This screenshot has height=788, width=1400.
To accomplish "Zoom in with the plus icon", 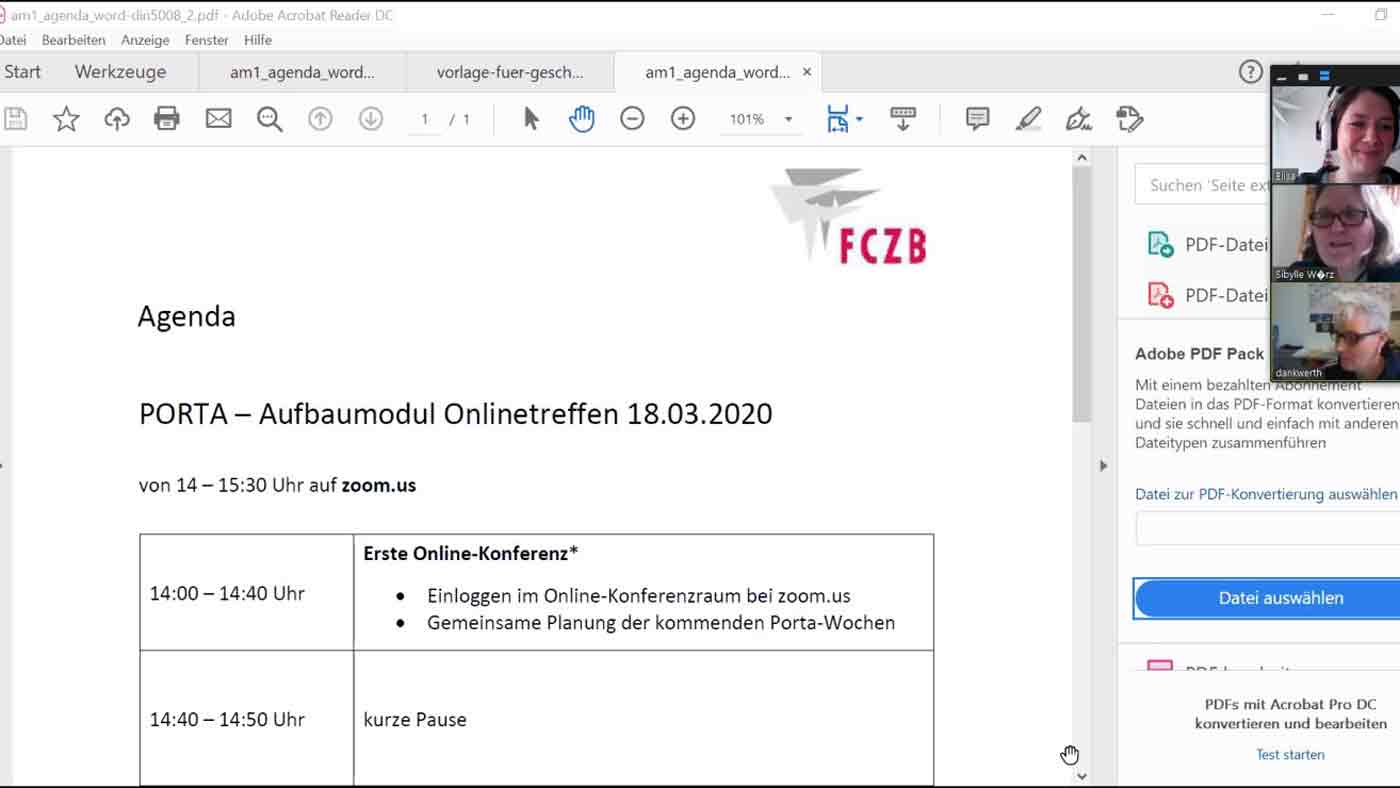I will (683, 119).
